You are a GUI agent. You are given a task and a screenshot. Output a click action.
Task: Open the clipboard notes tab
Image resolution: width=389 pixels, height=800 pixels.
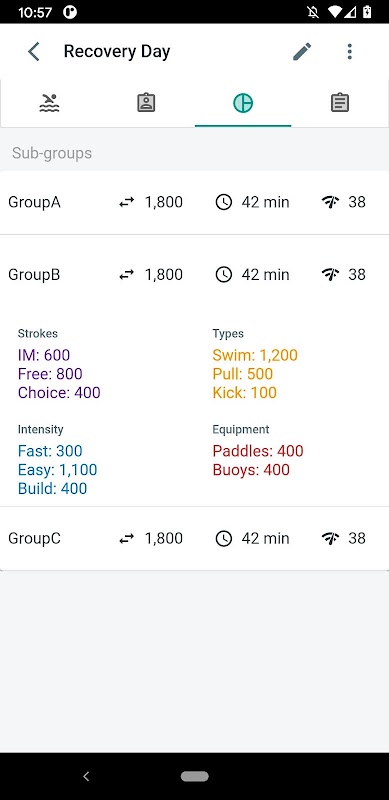coord(339,103)
